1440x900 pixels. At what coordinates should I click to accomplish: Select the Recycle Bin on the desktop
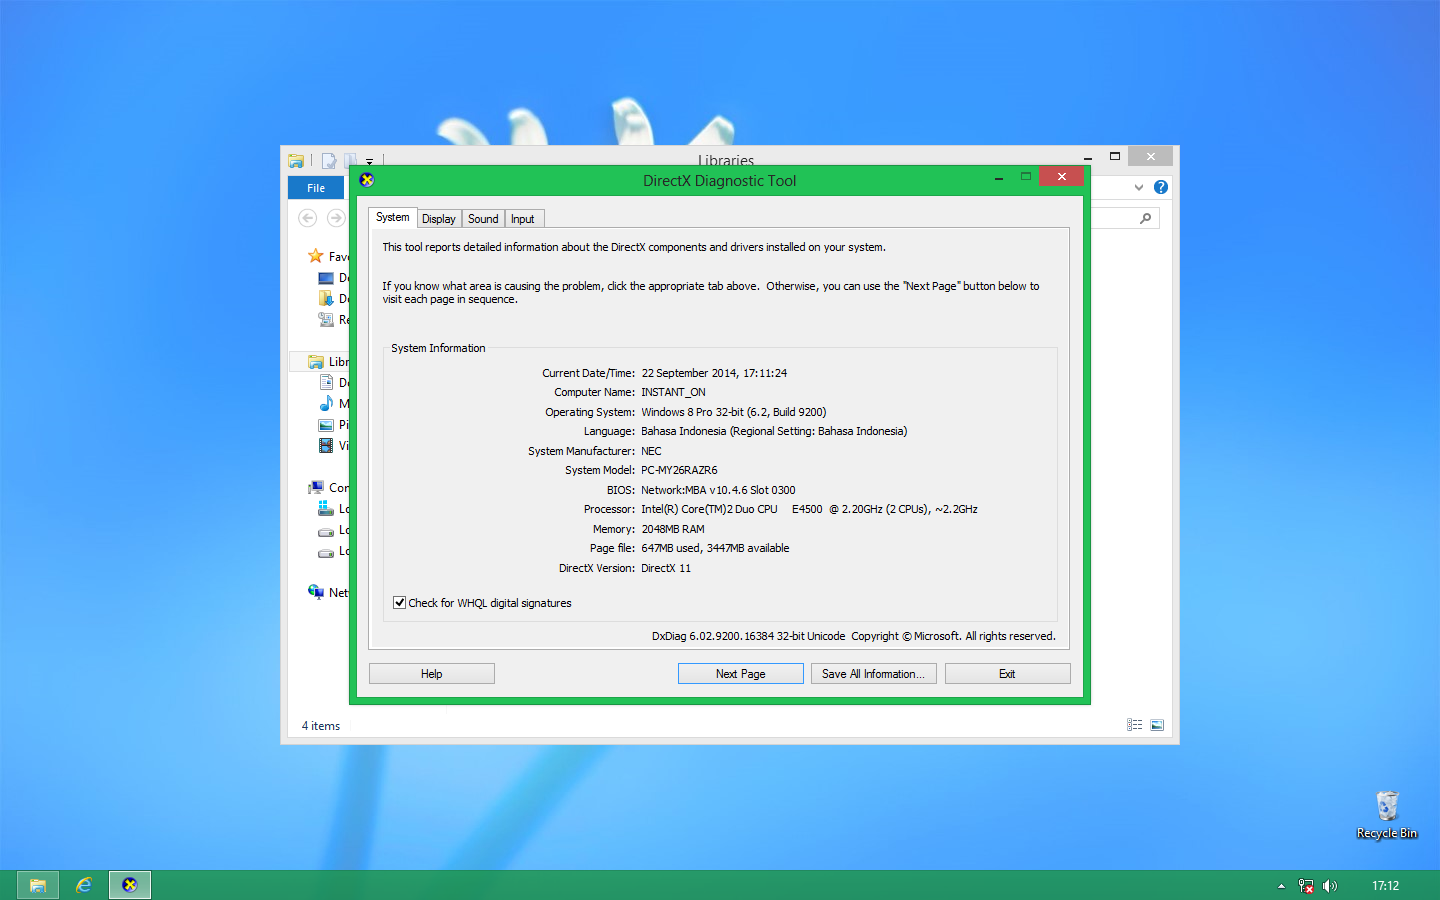point(1387,815)
